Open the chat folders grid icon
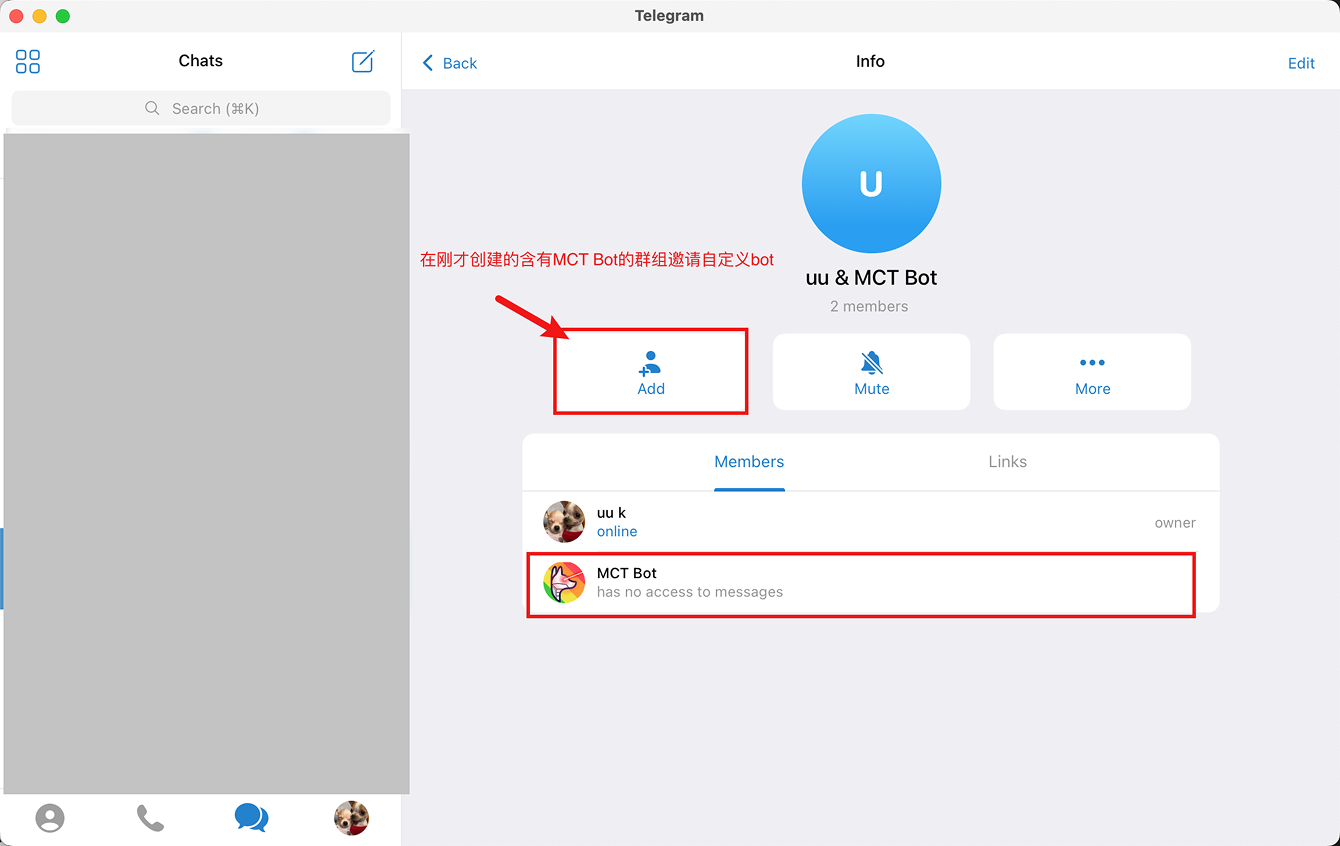 (x=27, y=61)
